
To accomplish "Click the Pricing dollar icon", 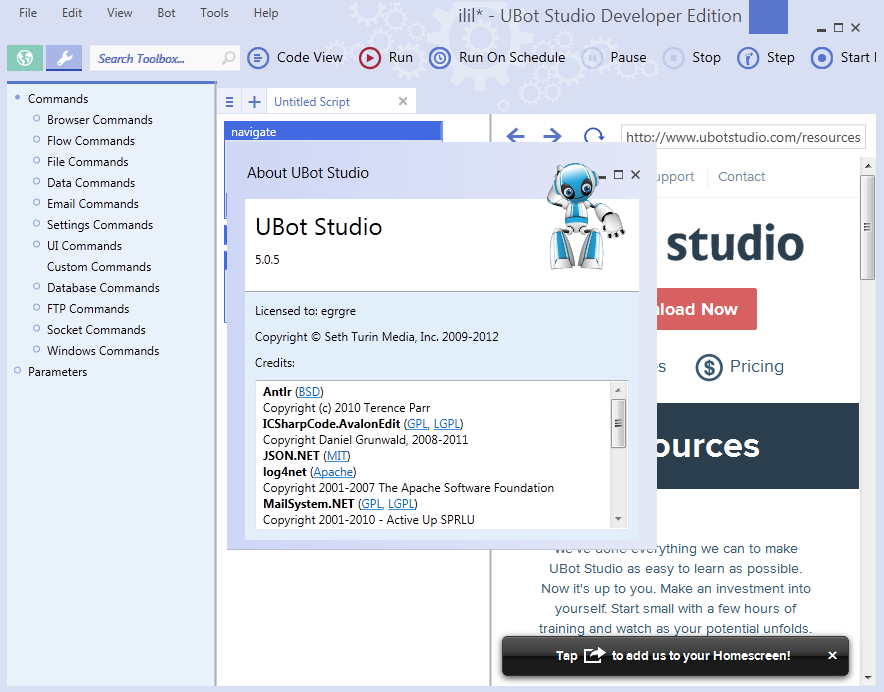I will pyautogui.click(x=709, y=367).
